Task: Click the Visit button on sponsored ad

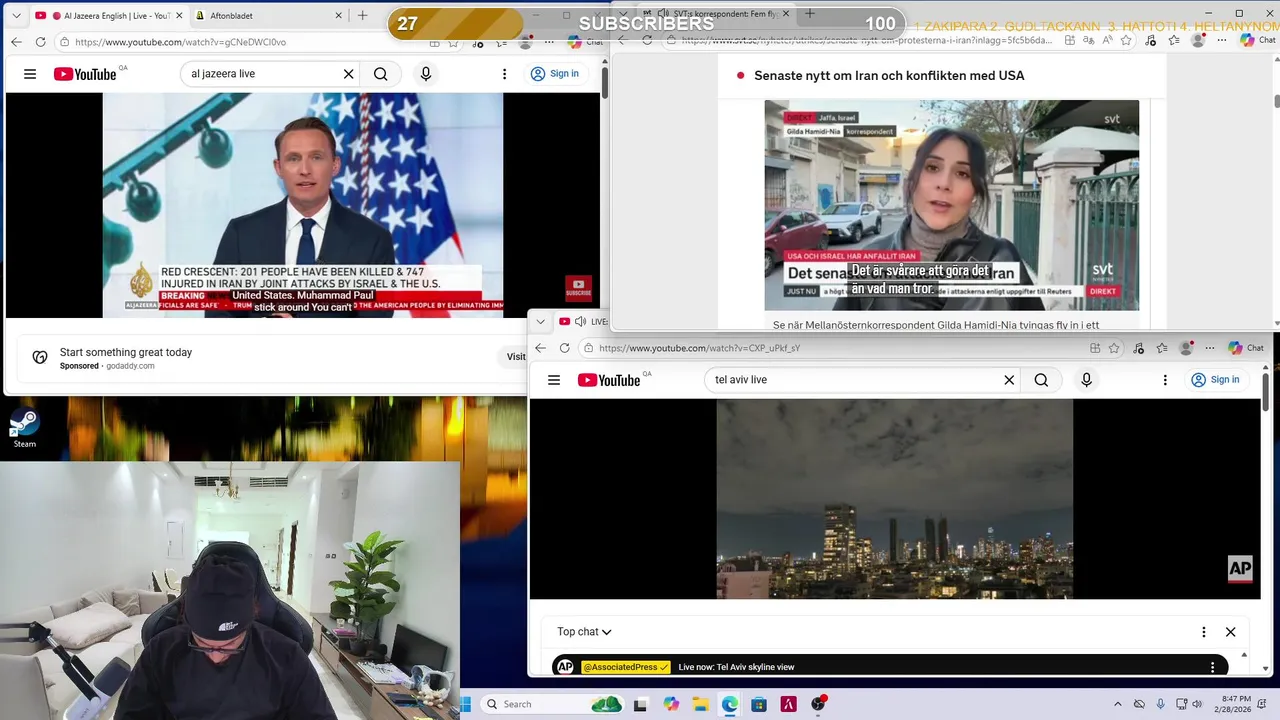Action: point(516,357)
